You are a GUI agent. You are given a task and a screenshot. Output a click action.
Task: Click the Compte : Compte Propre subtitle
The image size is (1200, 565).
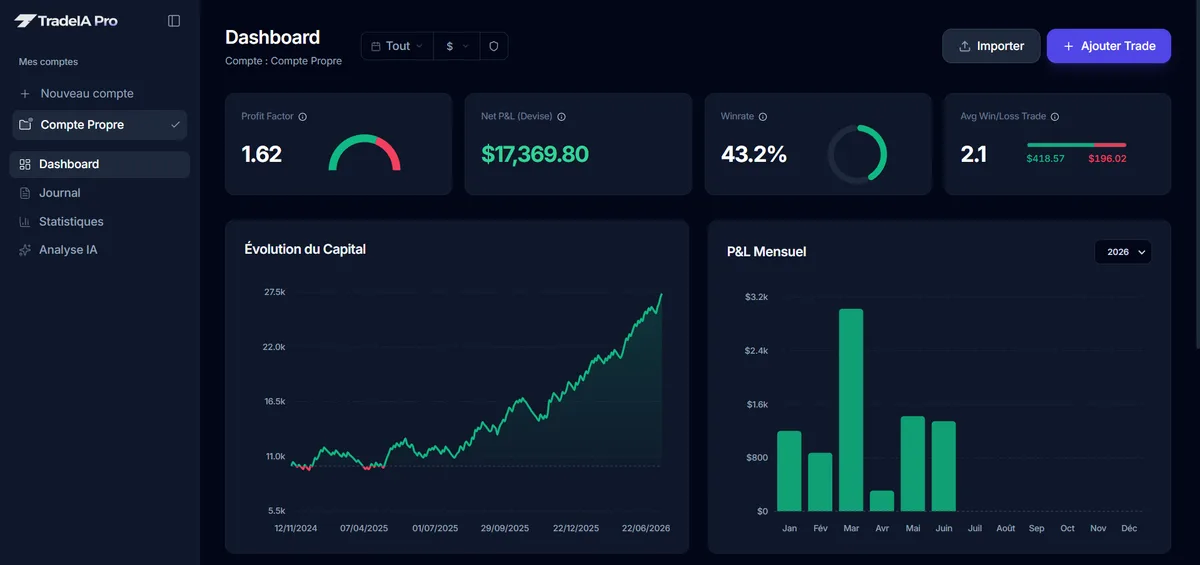tap(284, 61)
